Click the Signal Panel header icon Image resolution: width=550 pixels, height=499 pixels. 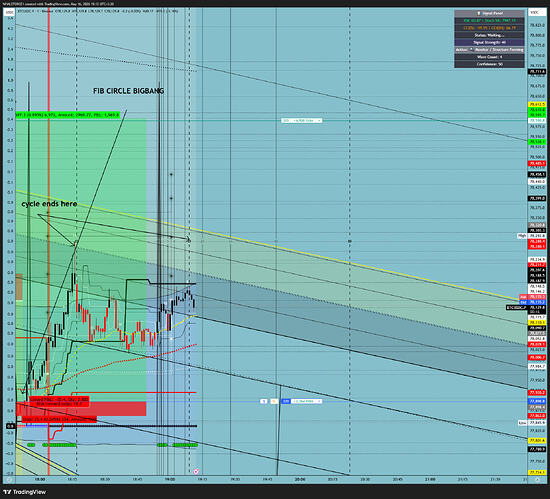point(478,13)
